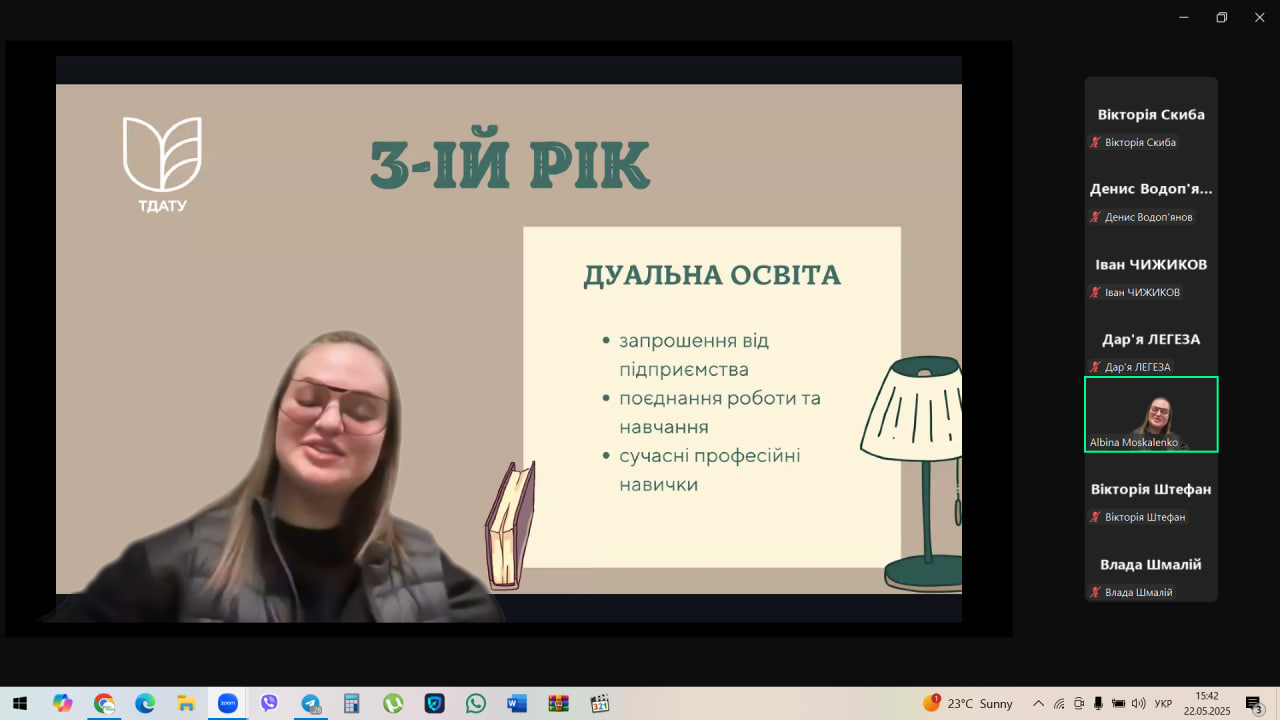The width and height of the screenshot is (1280, 720).
Task: Launch Copilot from the taskbar
Action: click(x=63, y=703)
